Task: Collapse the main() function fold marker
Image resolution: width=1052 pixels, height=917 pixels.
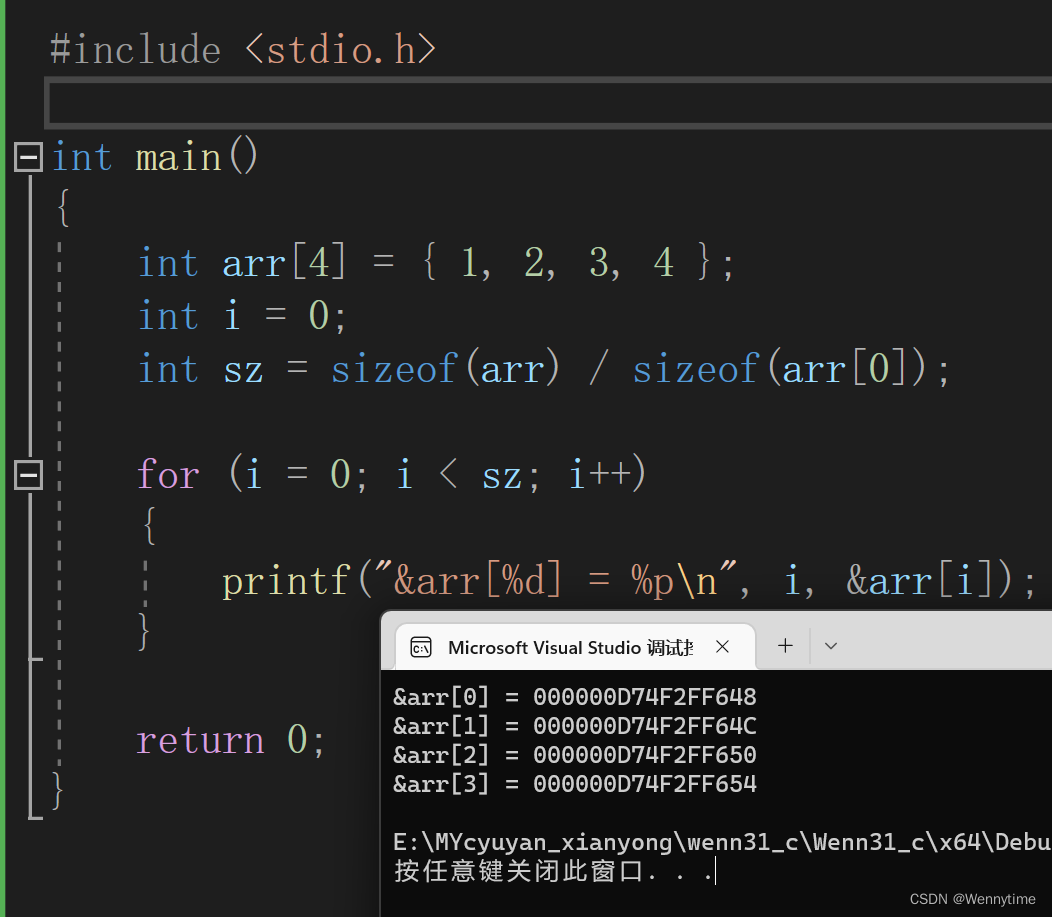Action: [28, 157]
